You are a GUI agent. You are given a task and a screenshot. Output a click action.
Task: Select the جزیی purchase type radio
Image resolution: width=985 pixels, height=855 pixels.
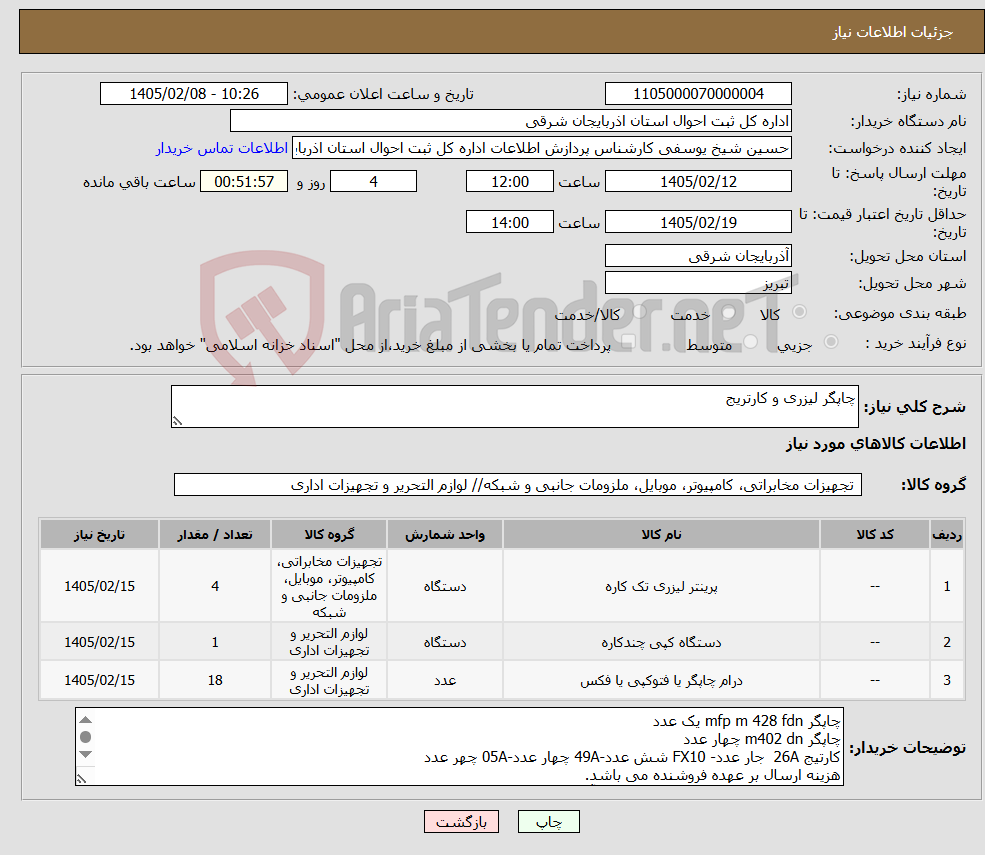pos(830,342)
